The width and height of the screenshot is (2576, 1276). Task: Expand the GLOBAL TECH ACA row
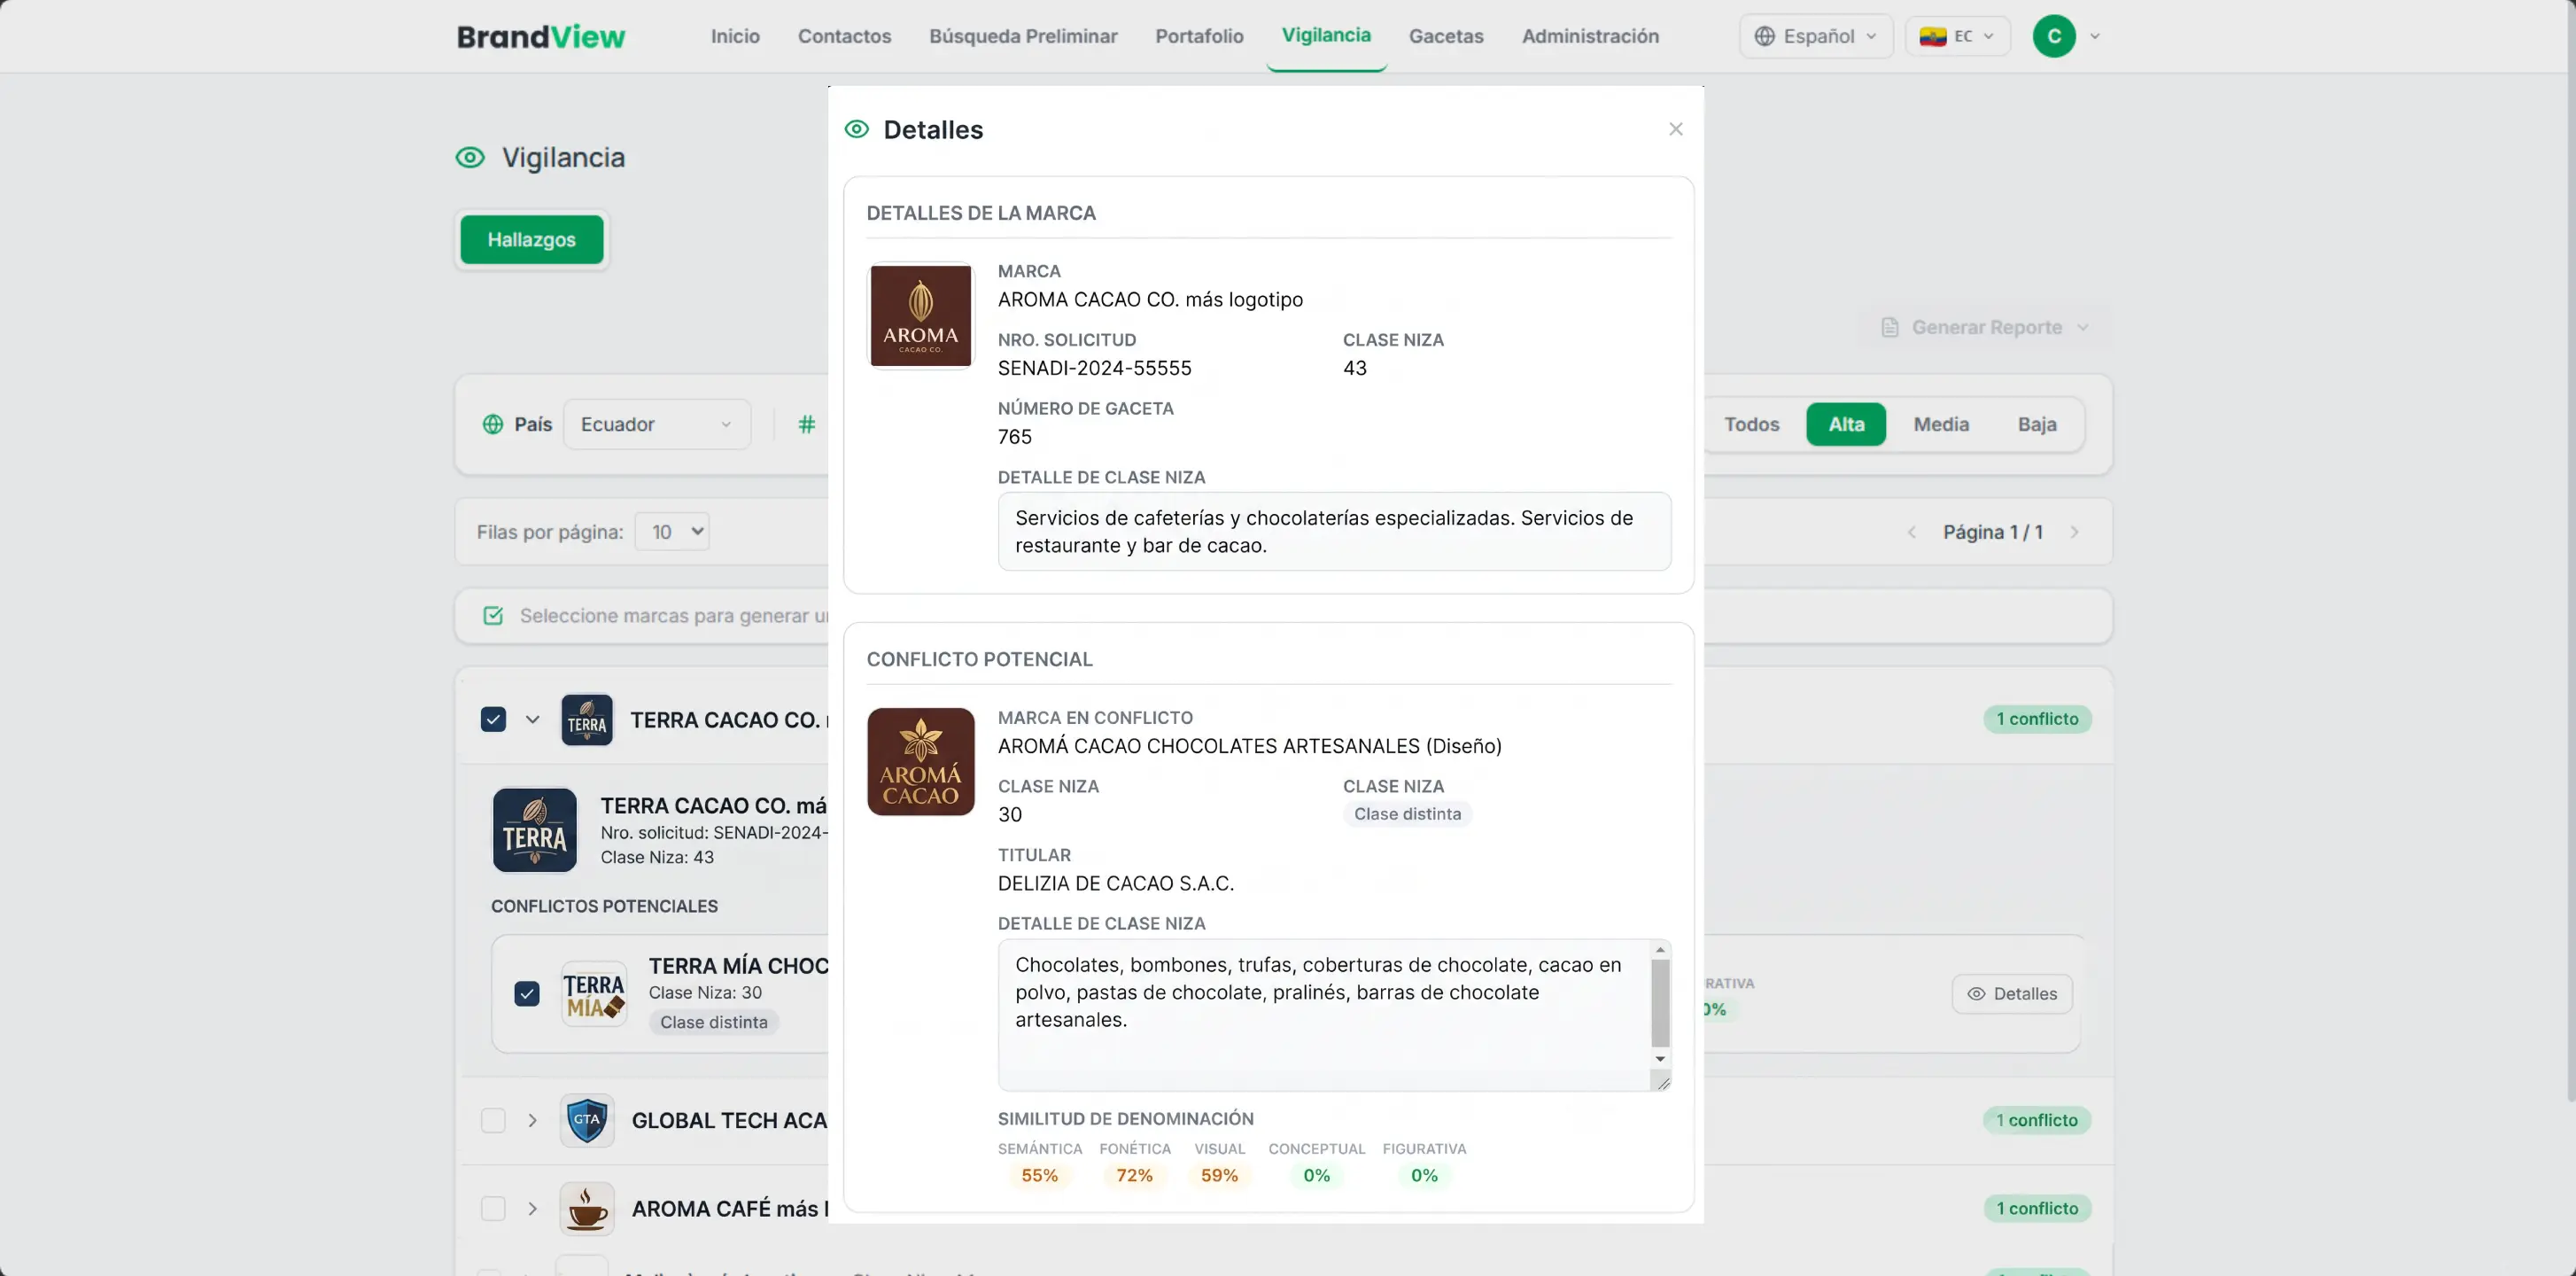[x=532, y=1120]
